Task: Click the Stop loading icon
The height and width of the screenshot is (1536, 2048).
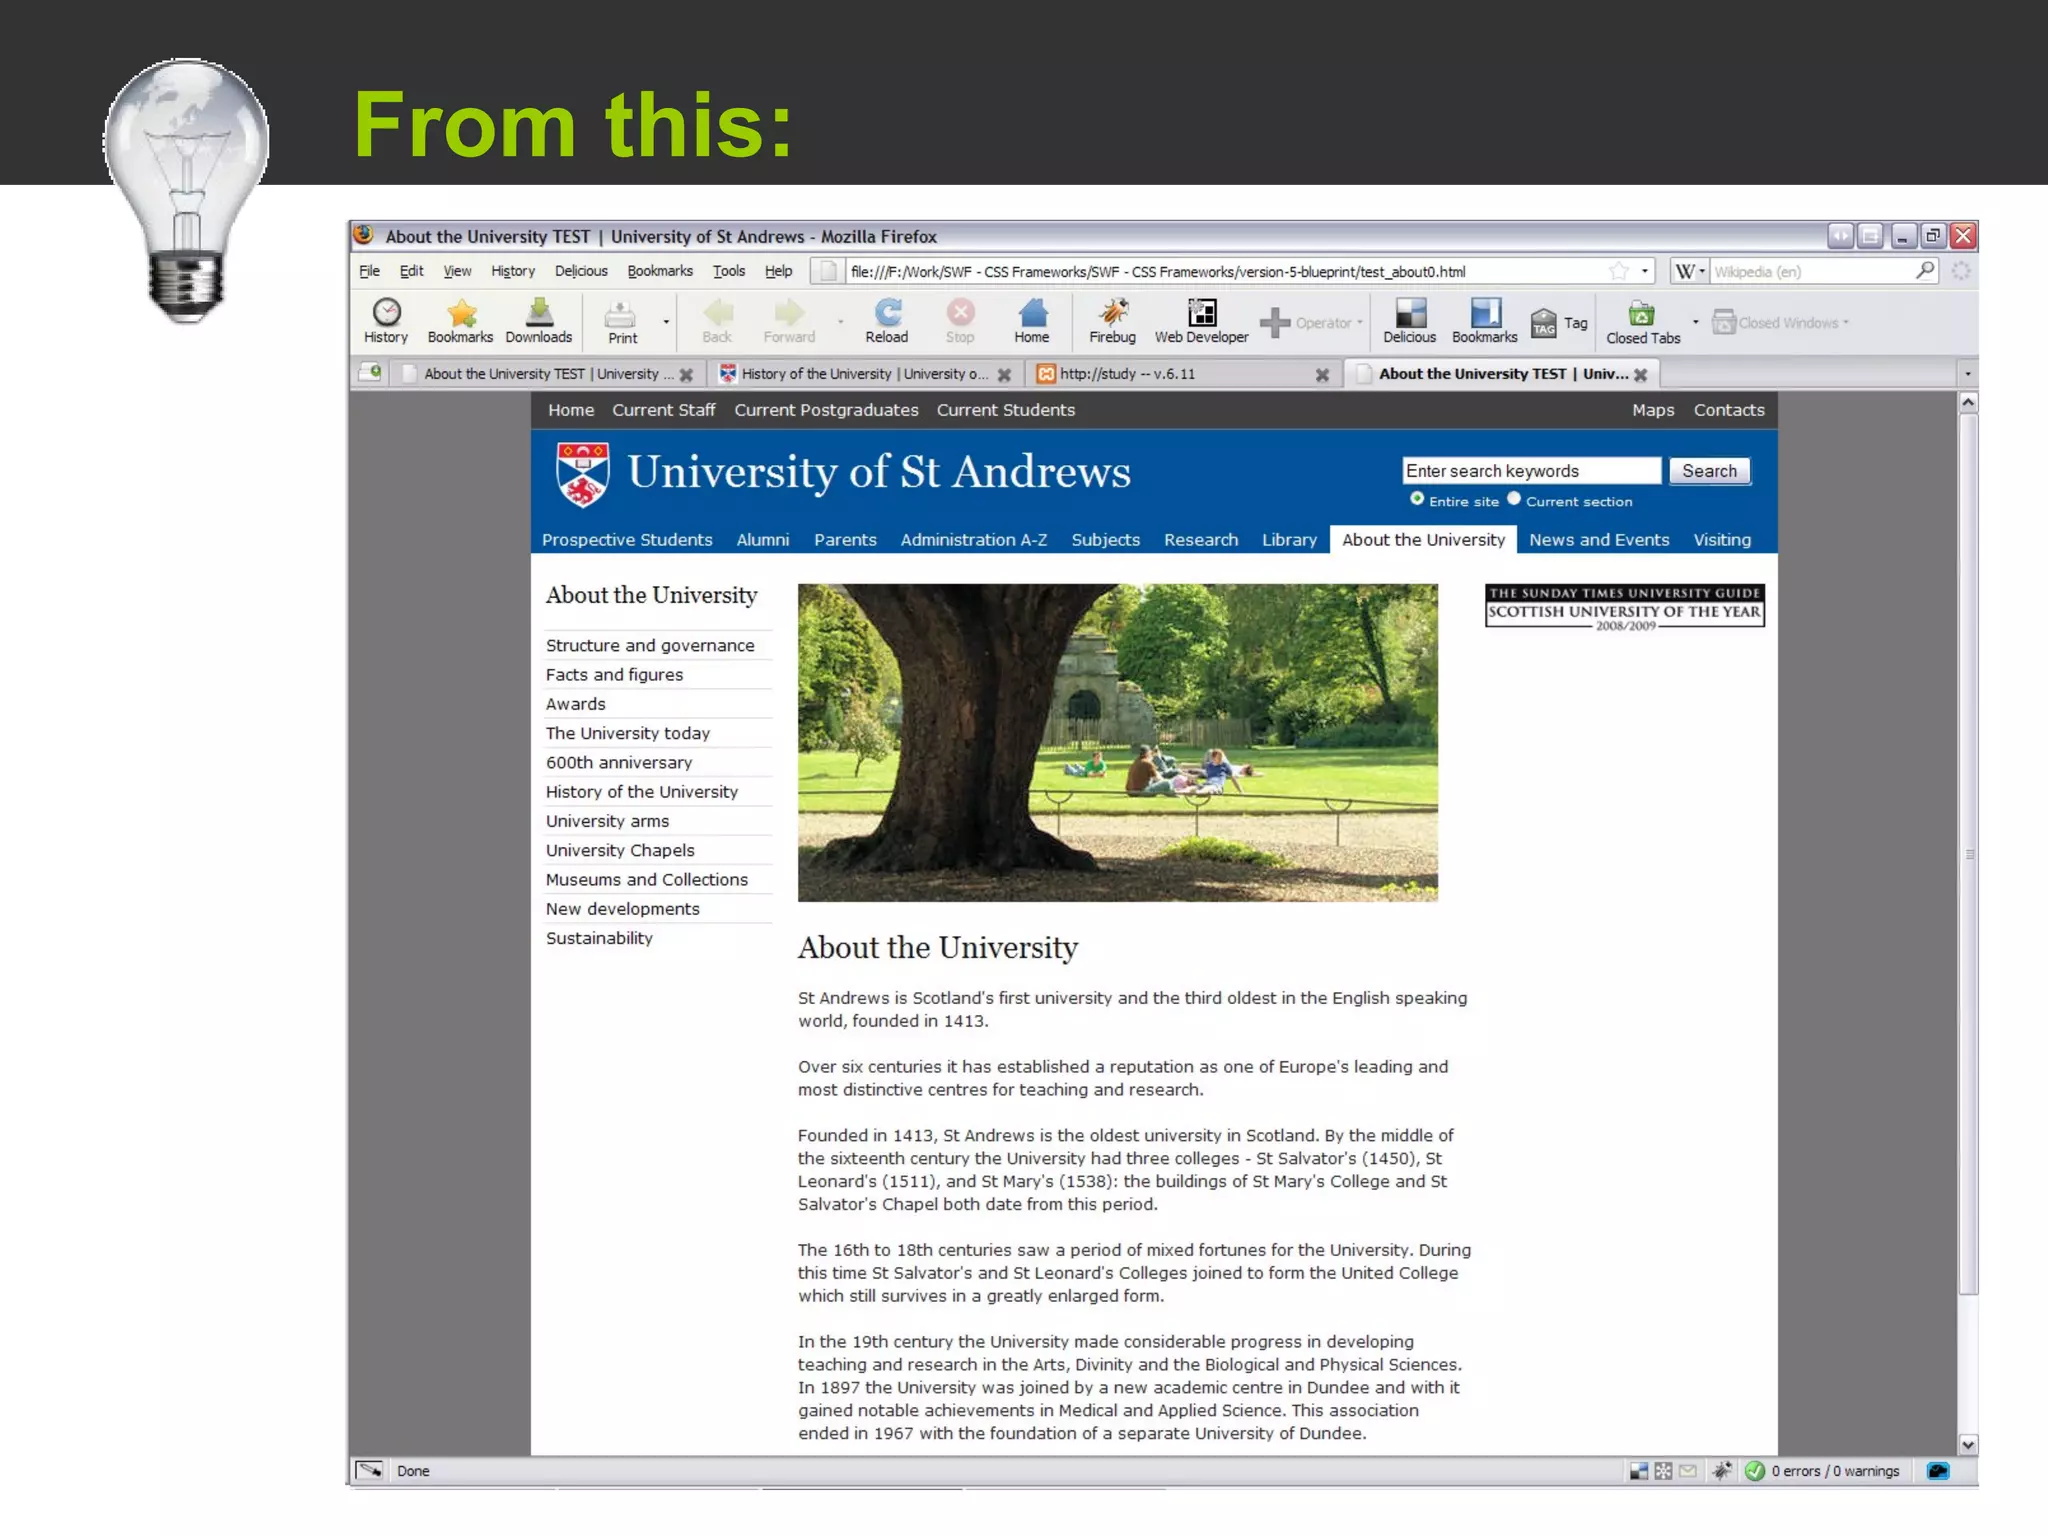Action: coord(960,321)
